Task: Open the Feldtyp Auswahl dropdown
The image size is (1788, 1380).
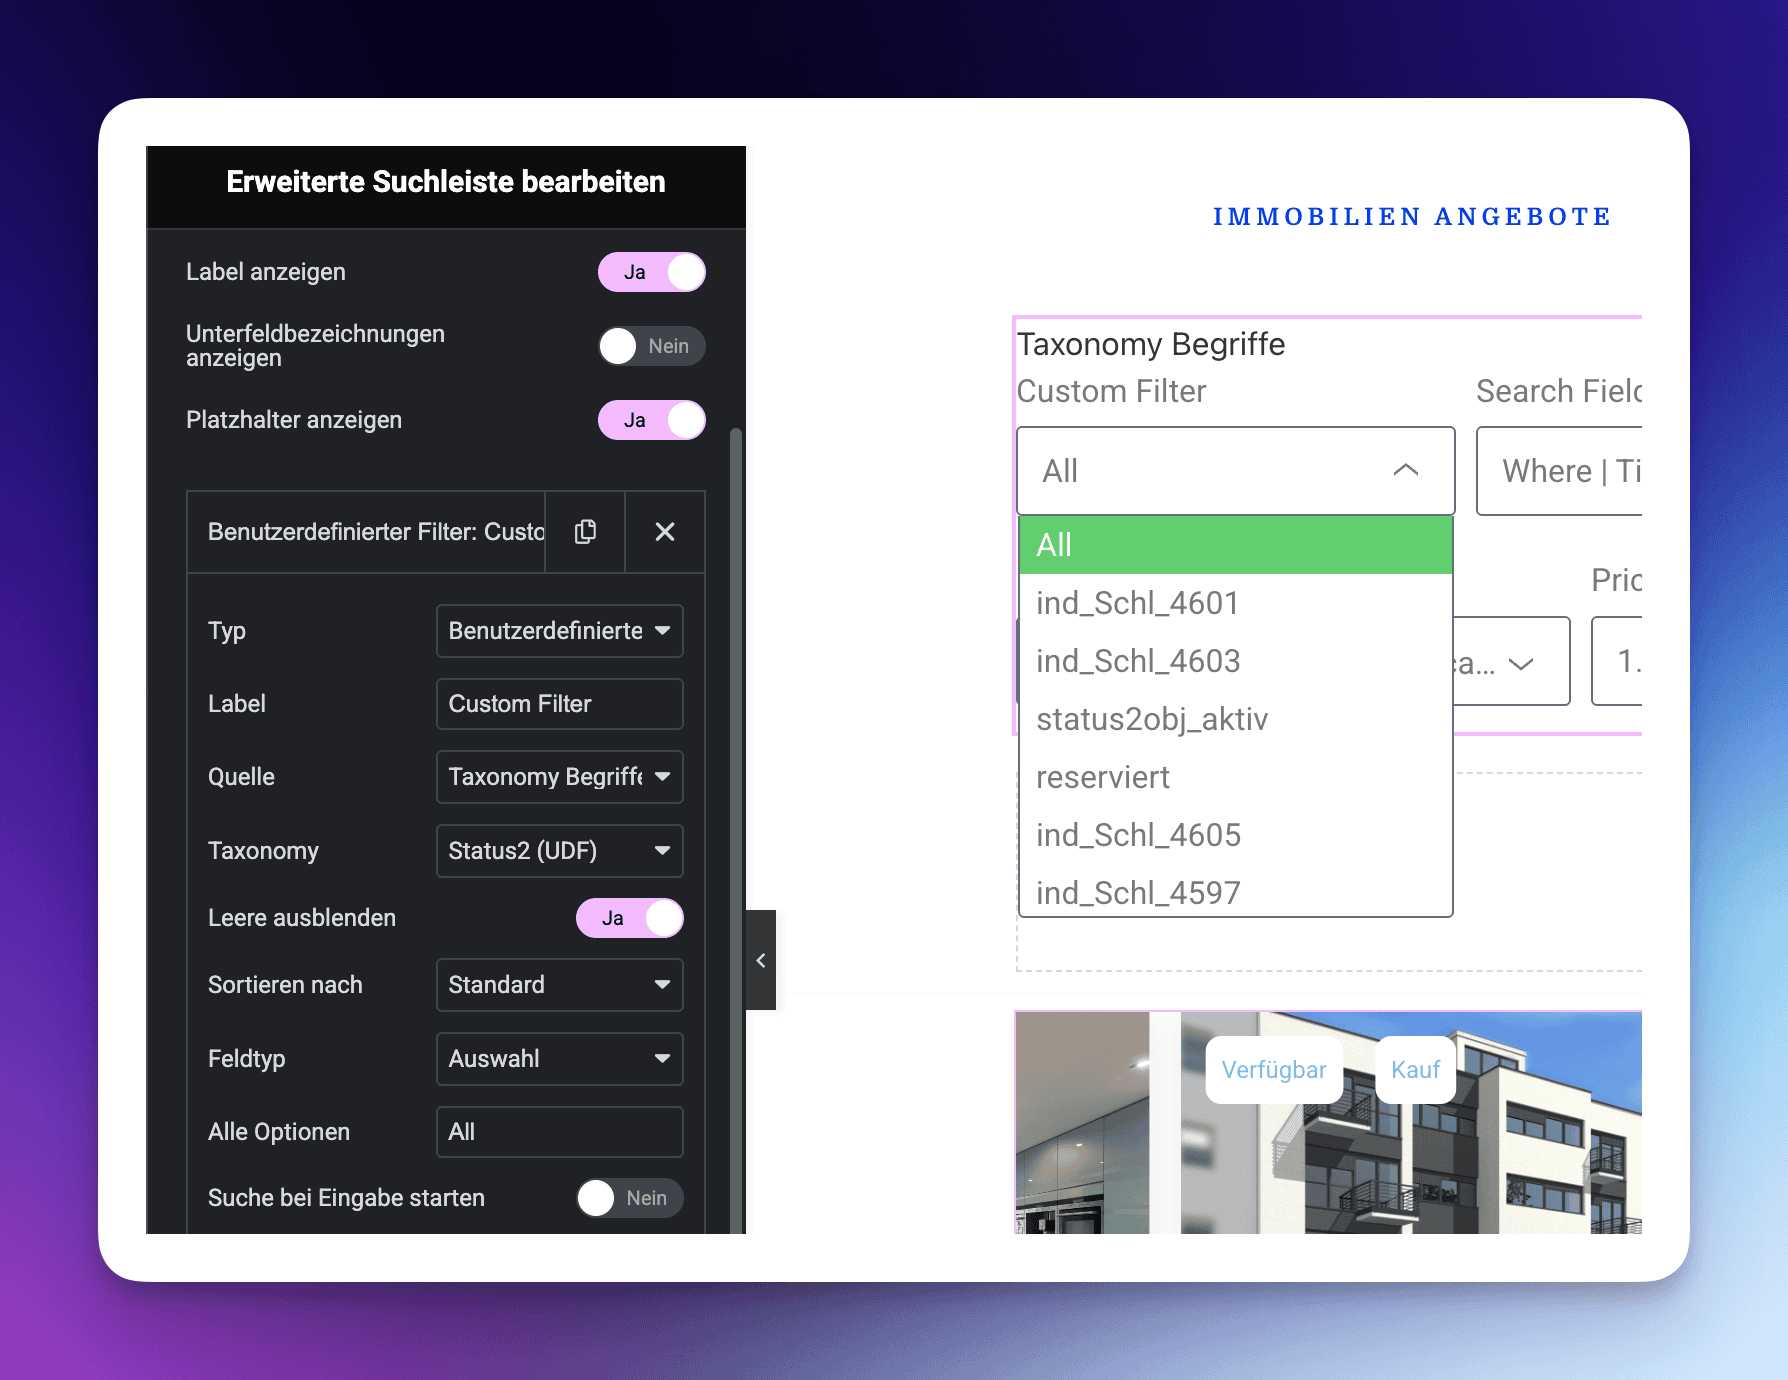Action: (x=559, y=1059)
